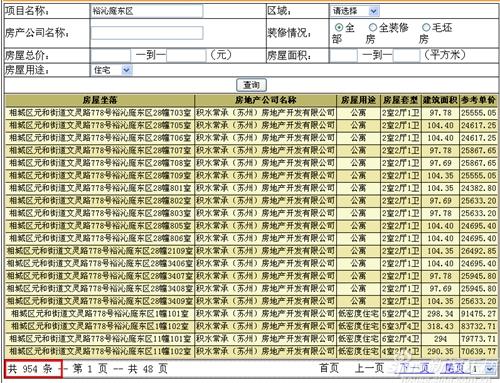
Task: Select the row for 28幢703室
Action: tap(251, 113)
